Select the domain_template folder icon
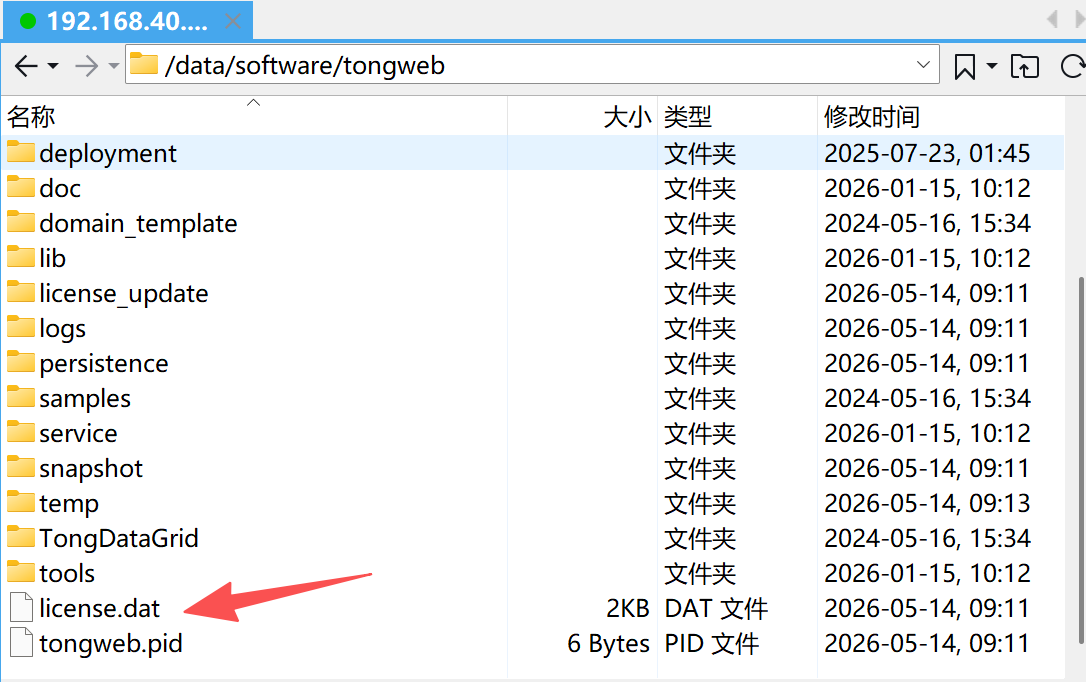 coord(21,222)
